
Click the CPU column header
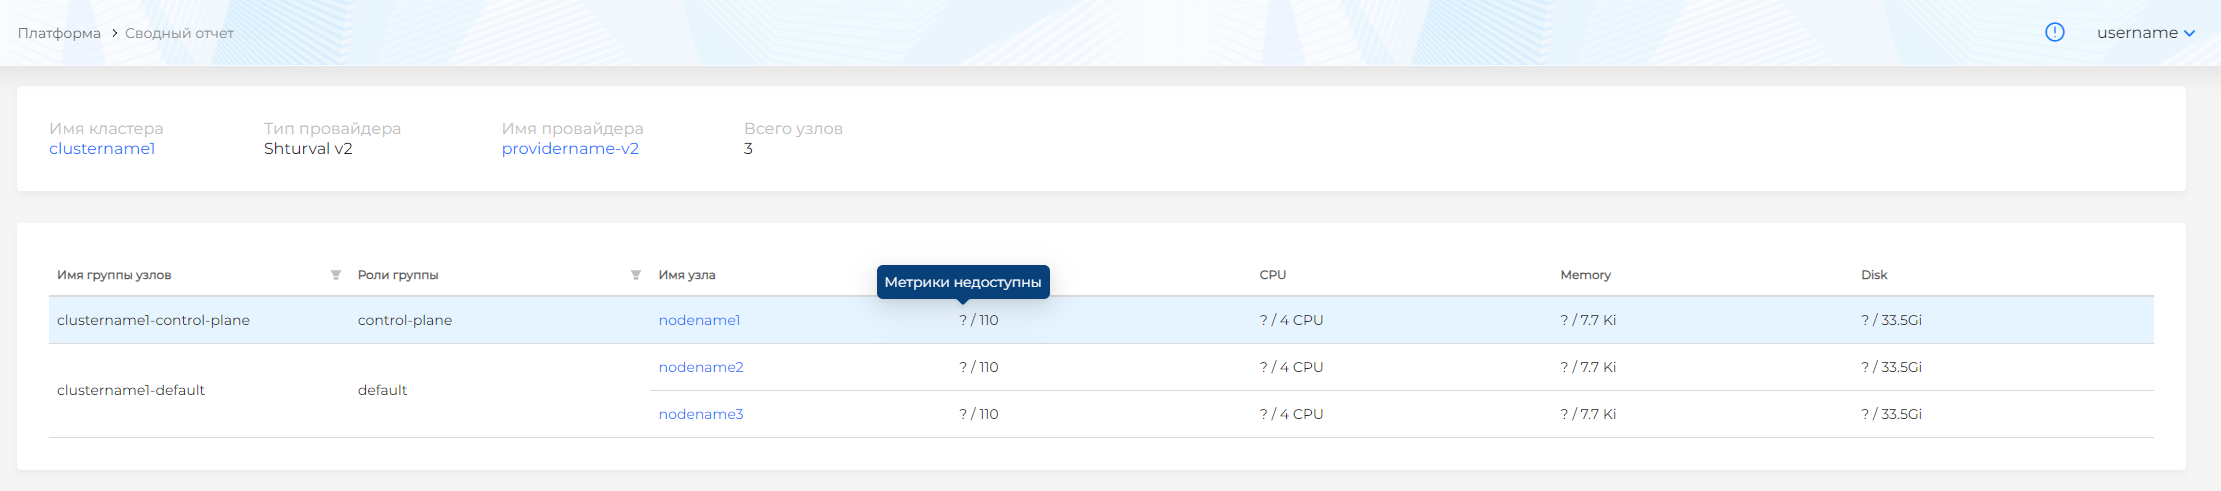click(1272, 275)
